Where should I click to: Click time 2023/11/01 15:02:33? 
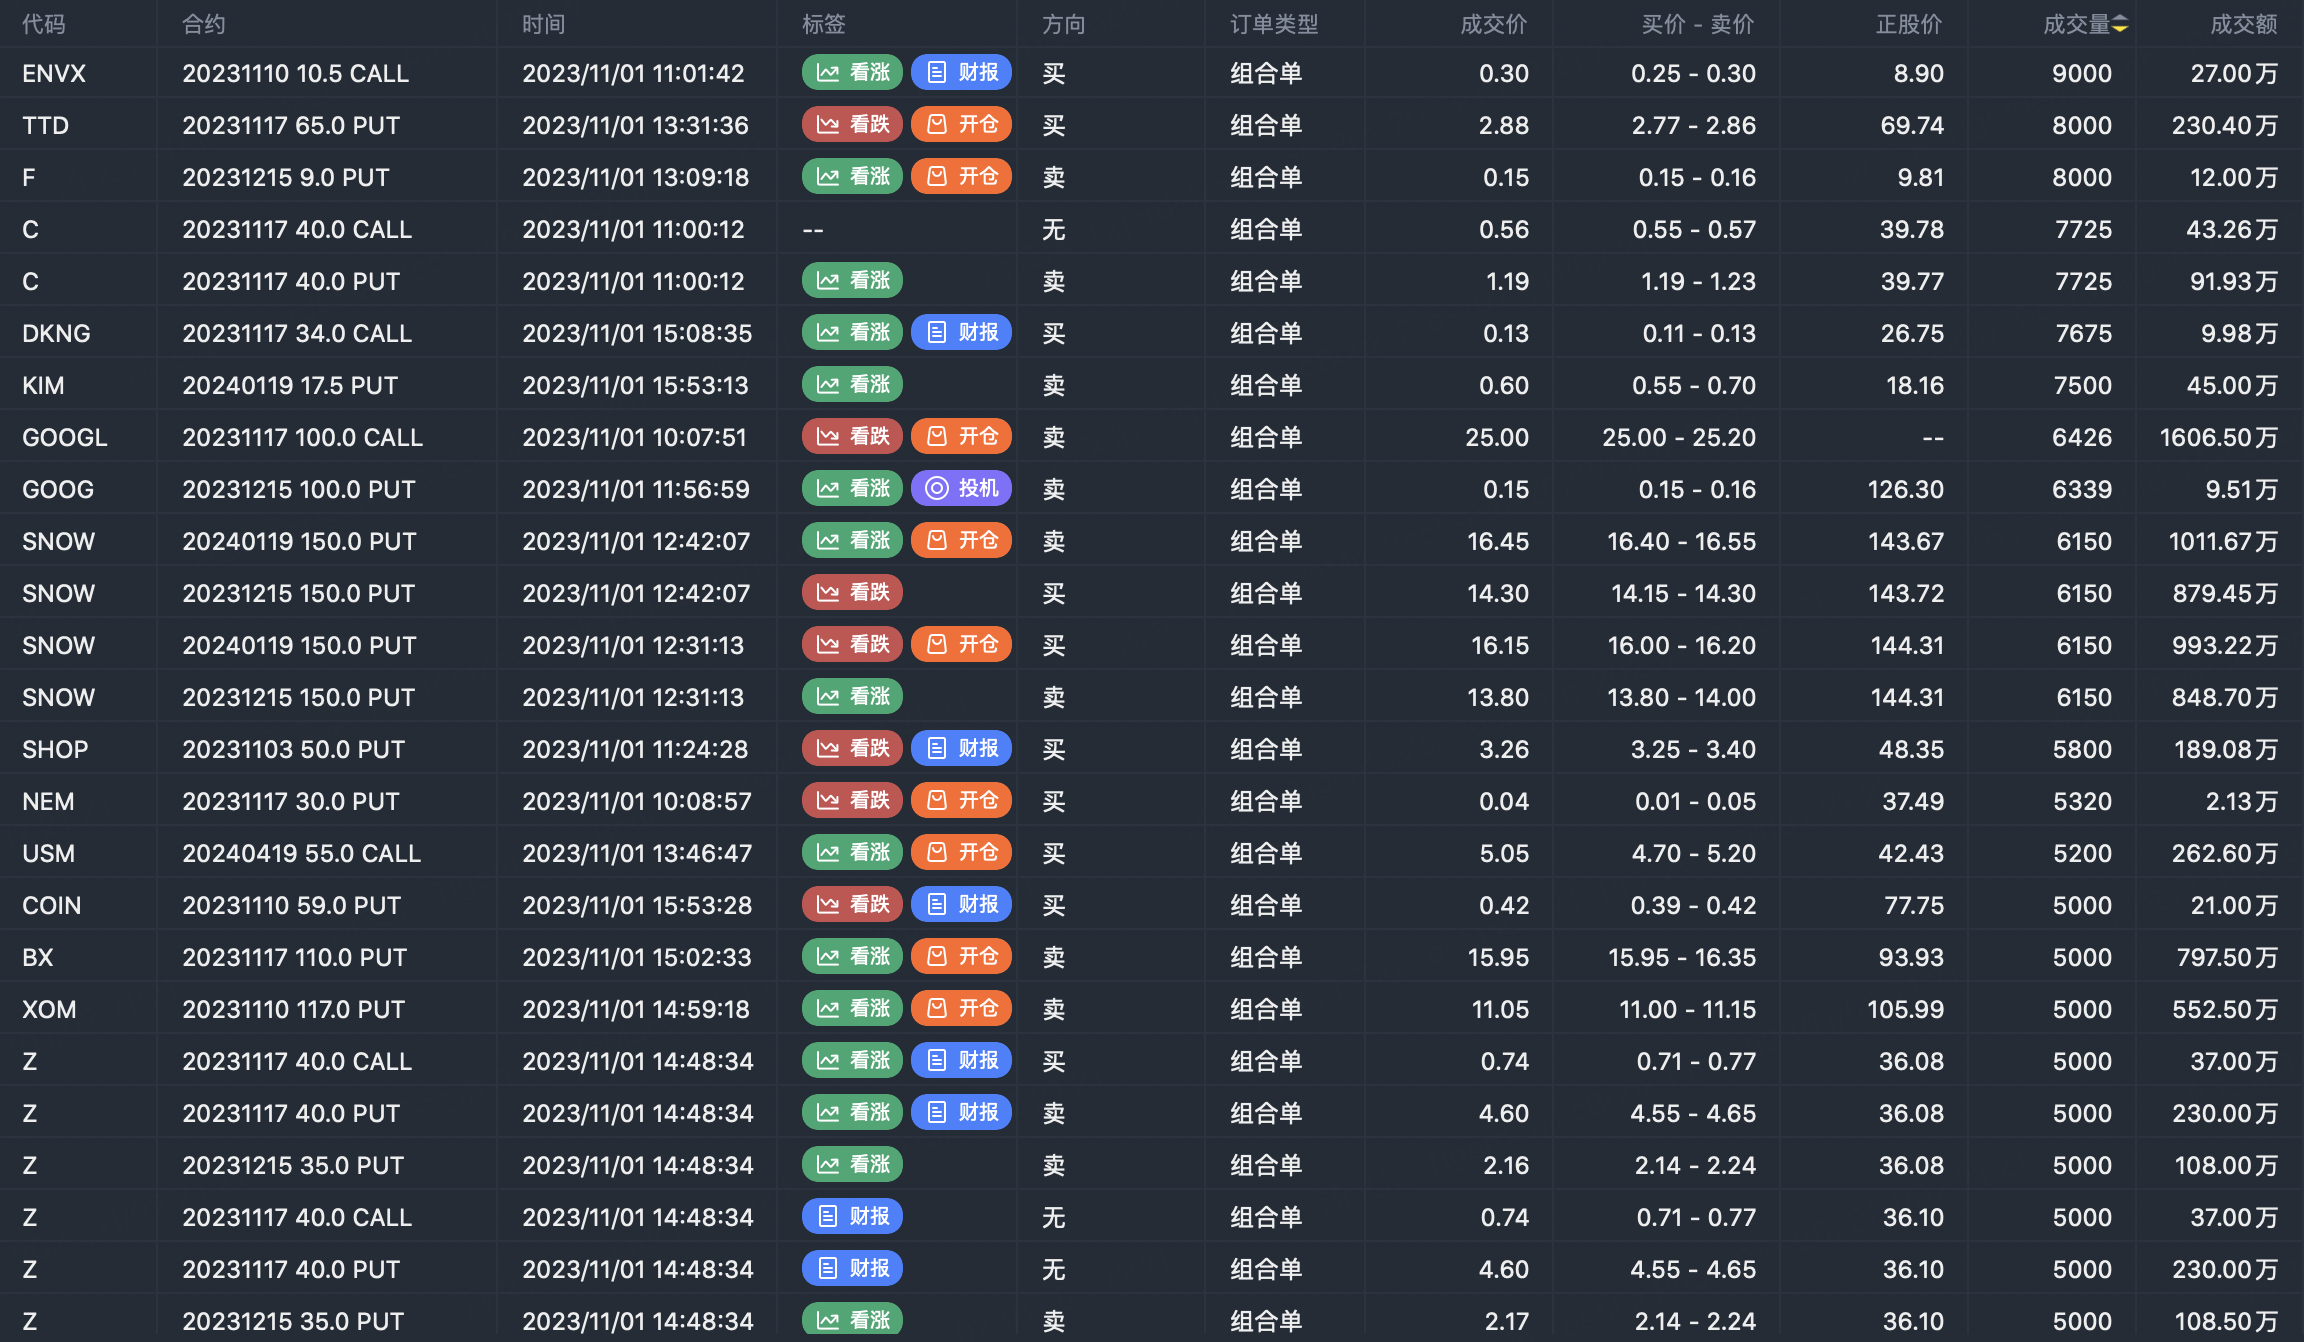tap(637, 957)
